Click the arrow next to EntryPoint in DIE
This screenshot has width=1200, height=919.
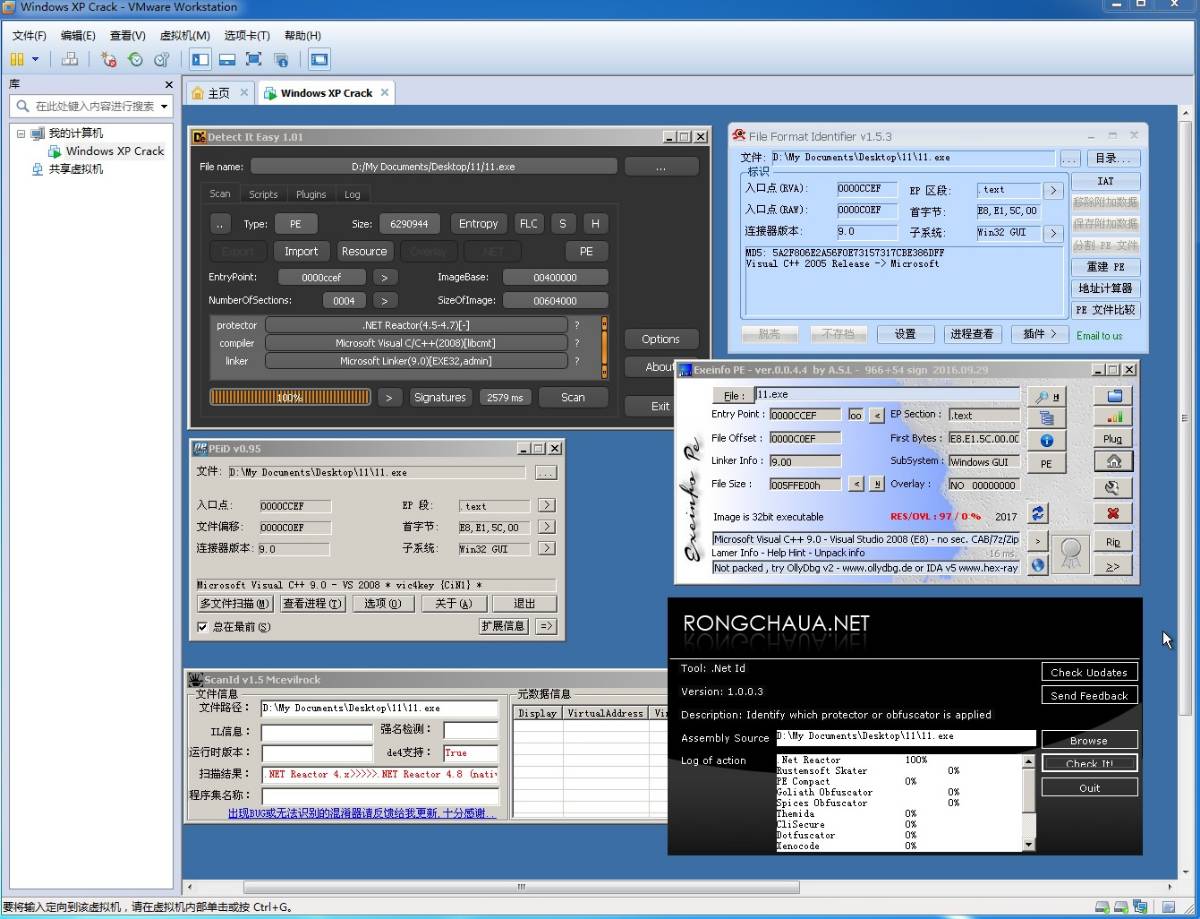pyautogui.click(x=385, y=277)
